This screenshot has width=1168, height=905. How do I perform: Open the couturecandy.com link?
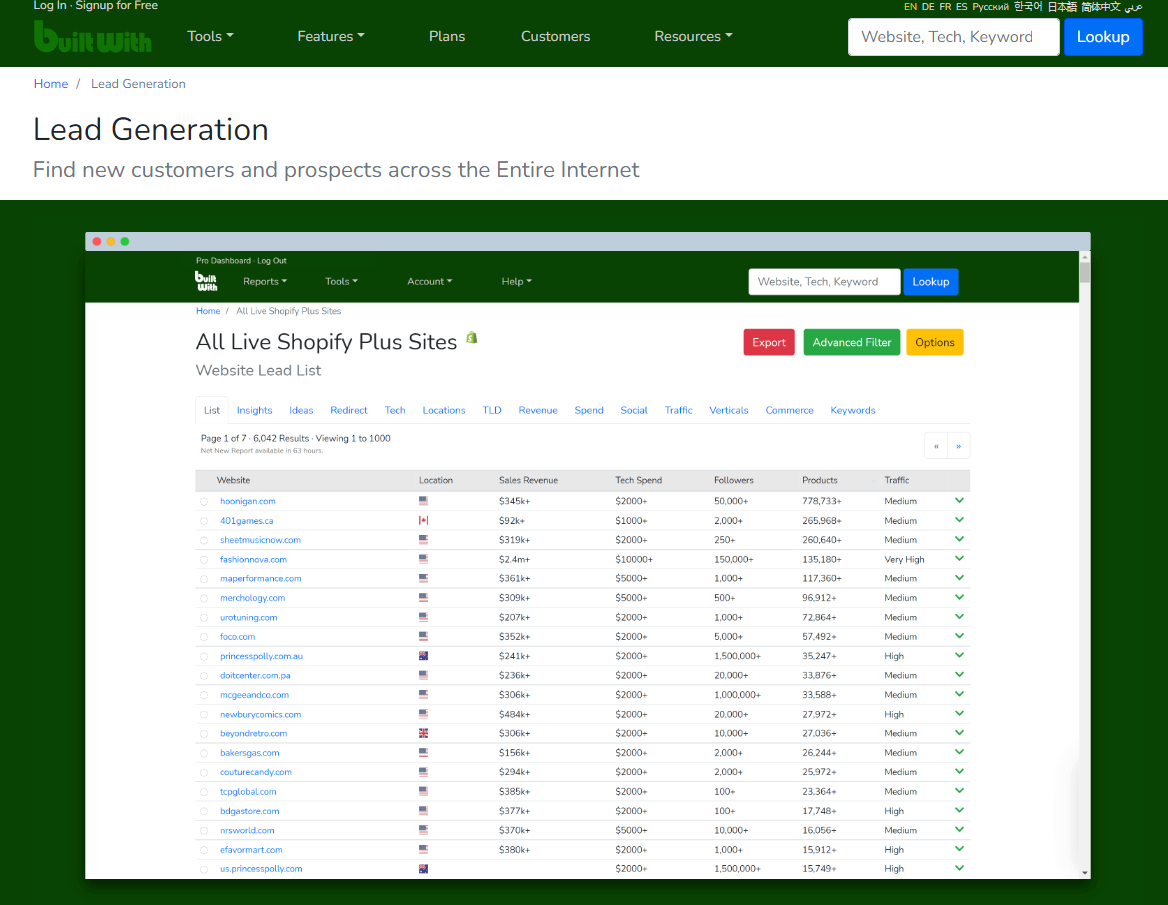(x=256, y=772)
